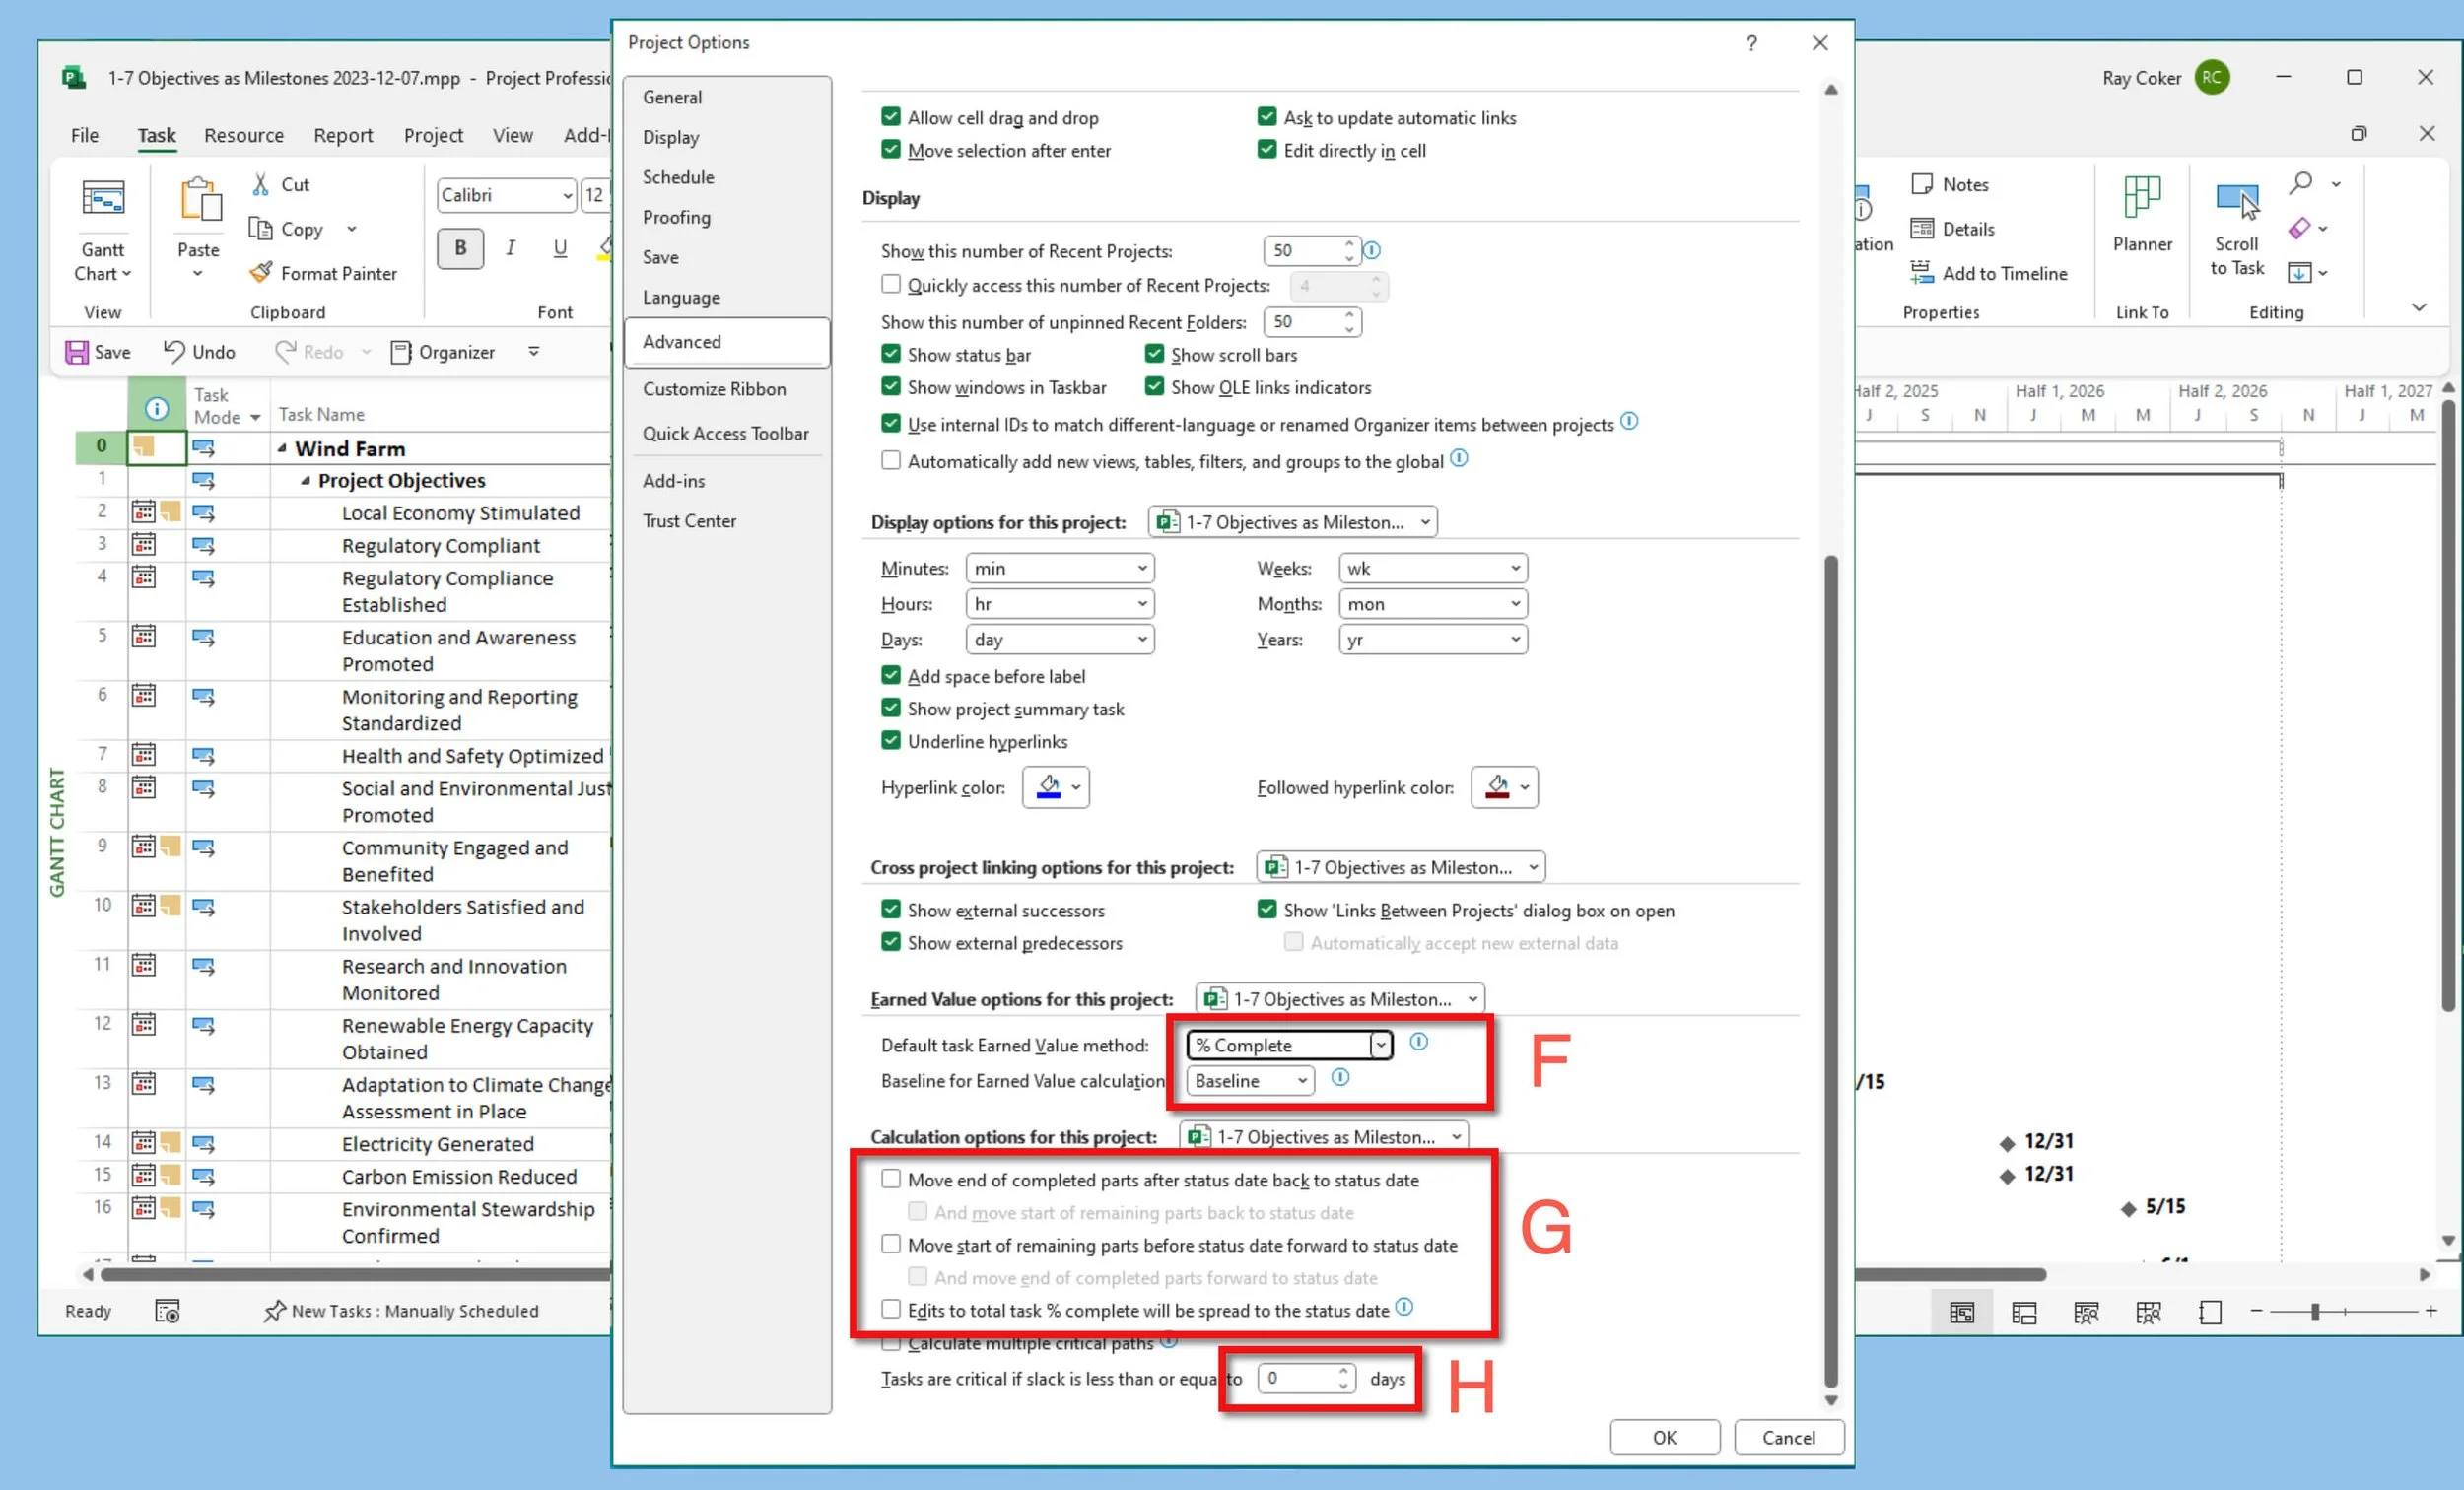Open Display options for this project dropdown

tap(1292, 522)
